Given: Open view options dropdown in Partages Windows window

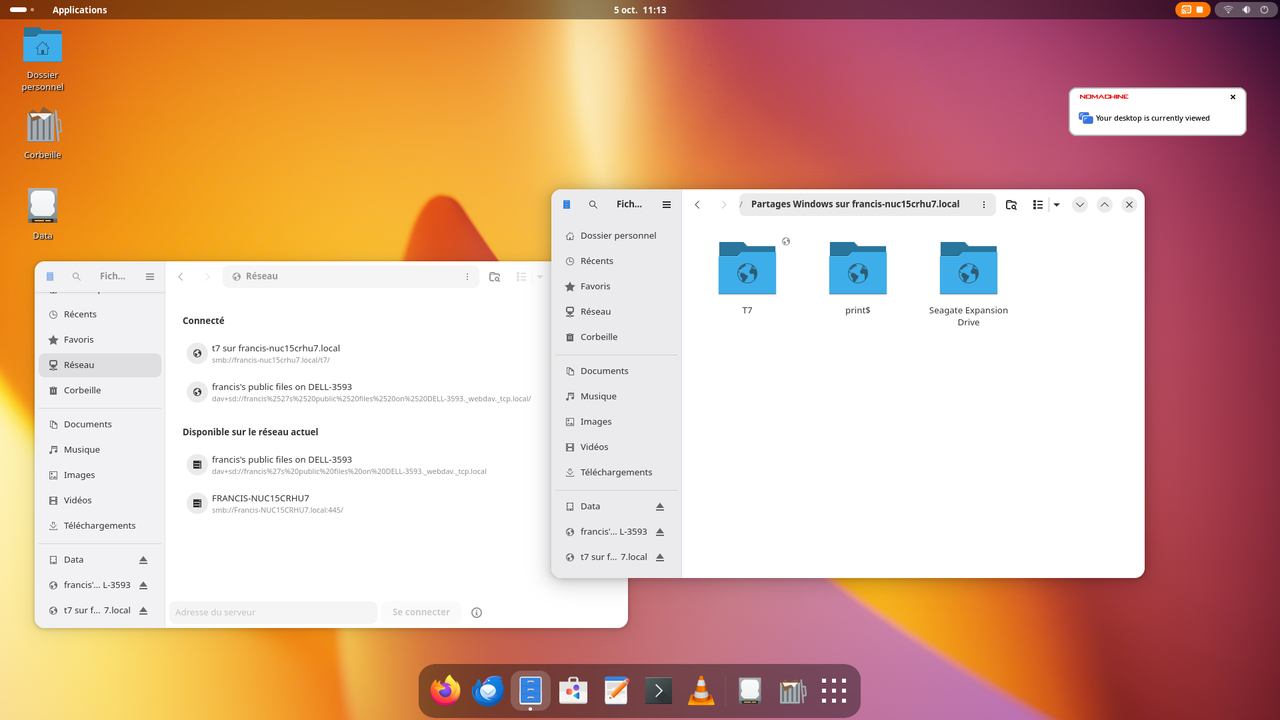Looking at the screenshot, I should (1056, 204).
